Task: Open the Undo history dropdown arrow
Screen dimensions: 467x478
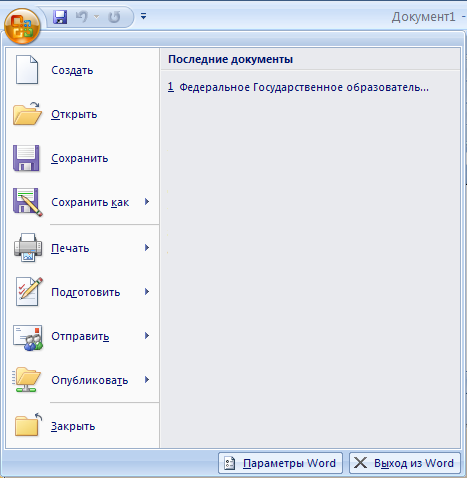Action: click(97, 17)
